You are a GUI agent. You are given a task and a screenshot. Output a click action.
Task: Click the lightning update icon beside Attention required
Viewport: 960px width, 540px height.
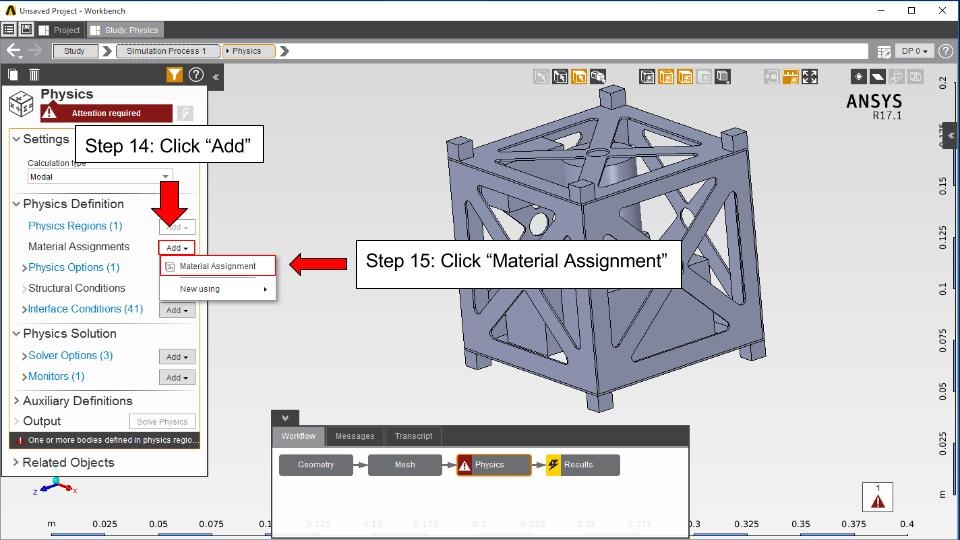[x=185, y=113]
